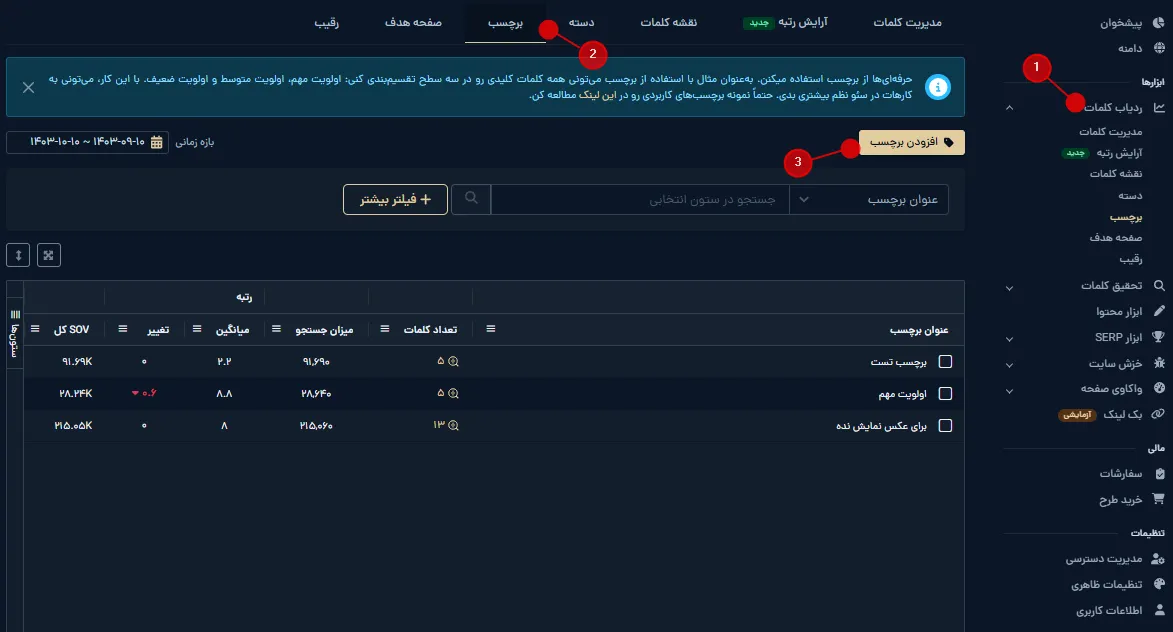Click the اطلاعات کاربری person icon
Image resolution: width=1173 pixels, height=632 pixels.
coord(1160,610)
